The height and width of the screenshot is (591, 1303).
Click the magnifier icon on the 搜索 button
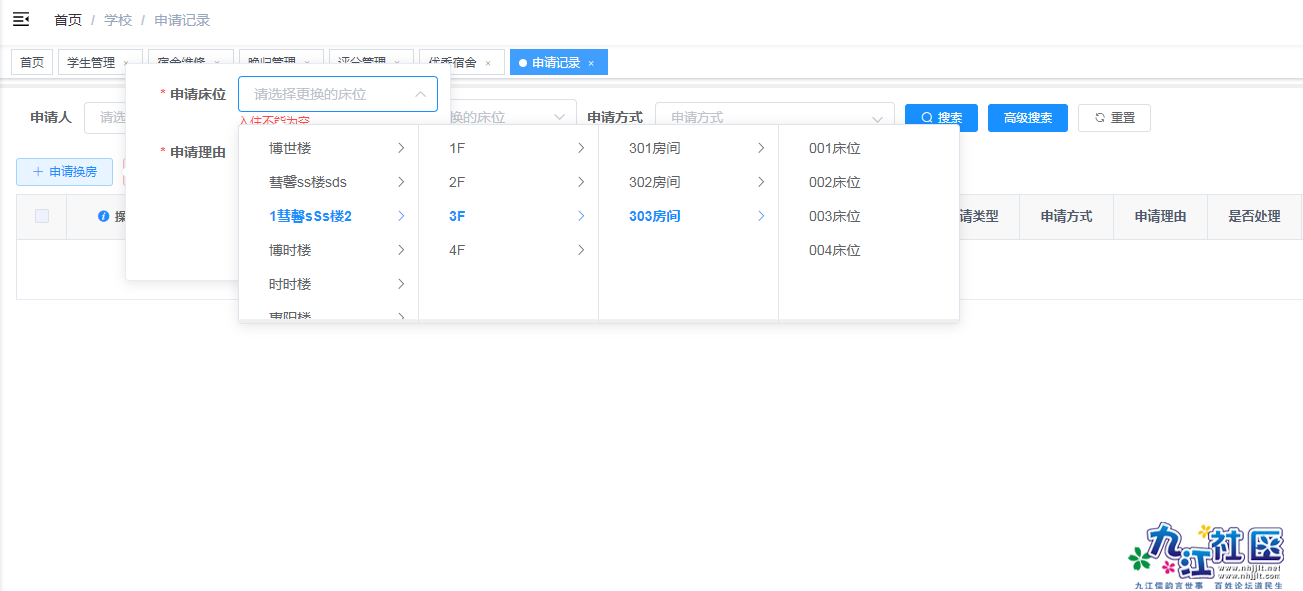coord(926,117)
